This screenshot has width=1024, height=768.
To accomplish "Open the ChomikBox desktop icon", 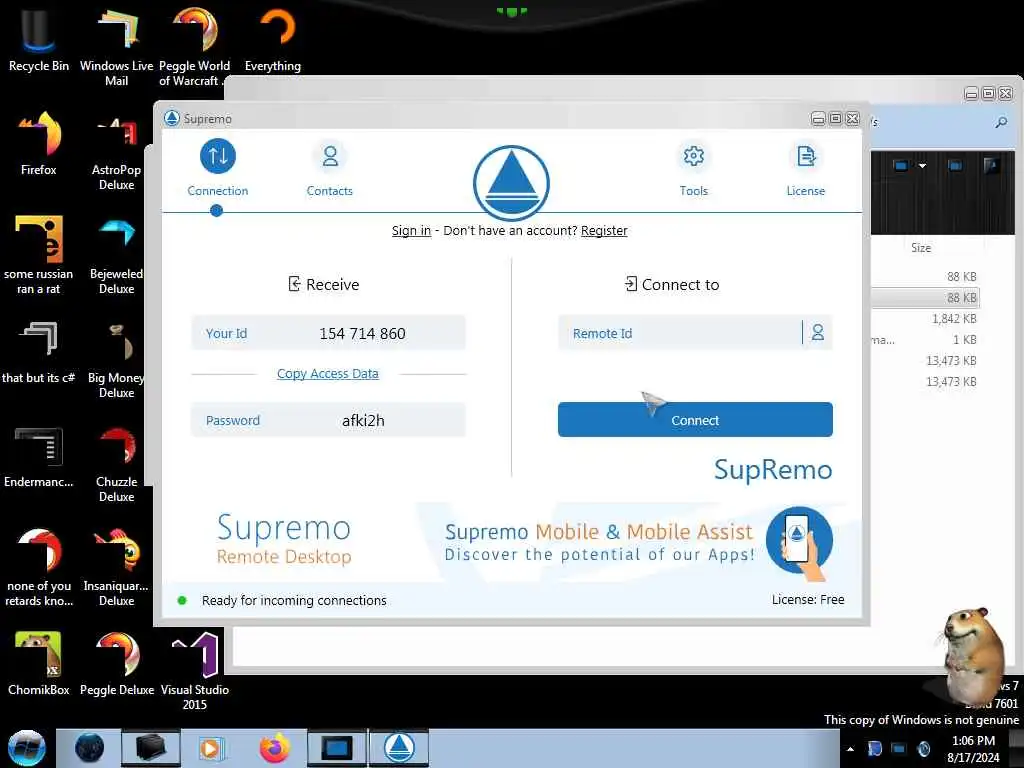I will 39,664.
